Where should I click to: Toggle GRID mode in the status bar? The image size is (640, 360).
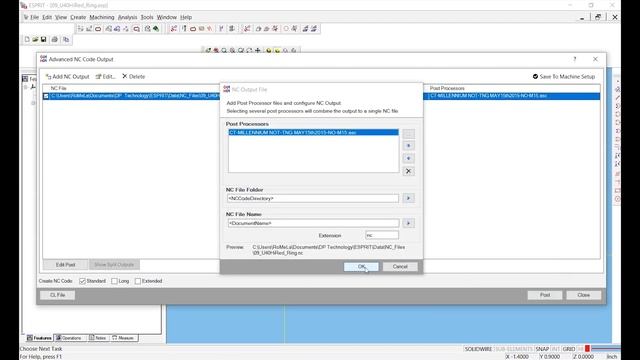(569, 349)
